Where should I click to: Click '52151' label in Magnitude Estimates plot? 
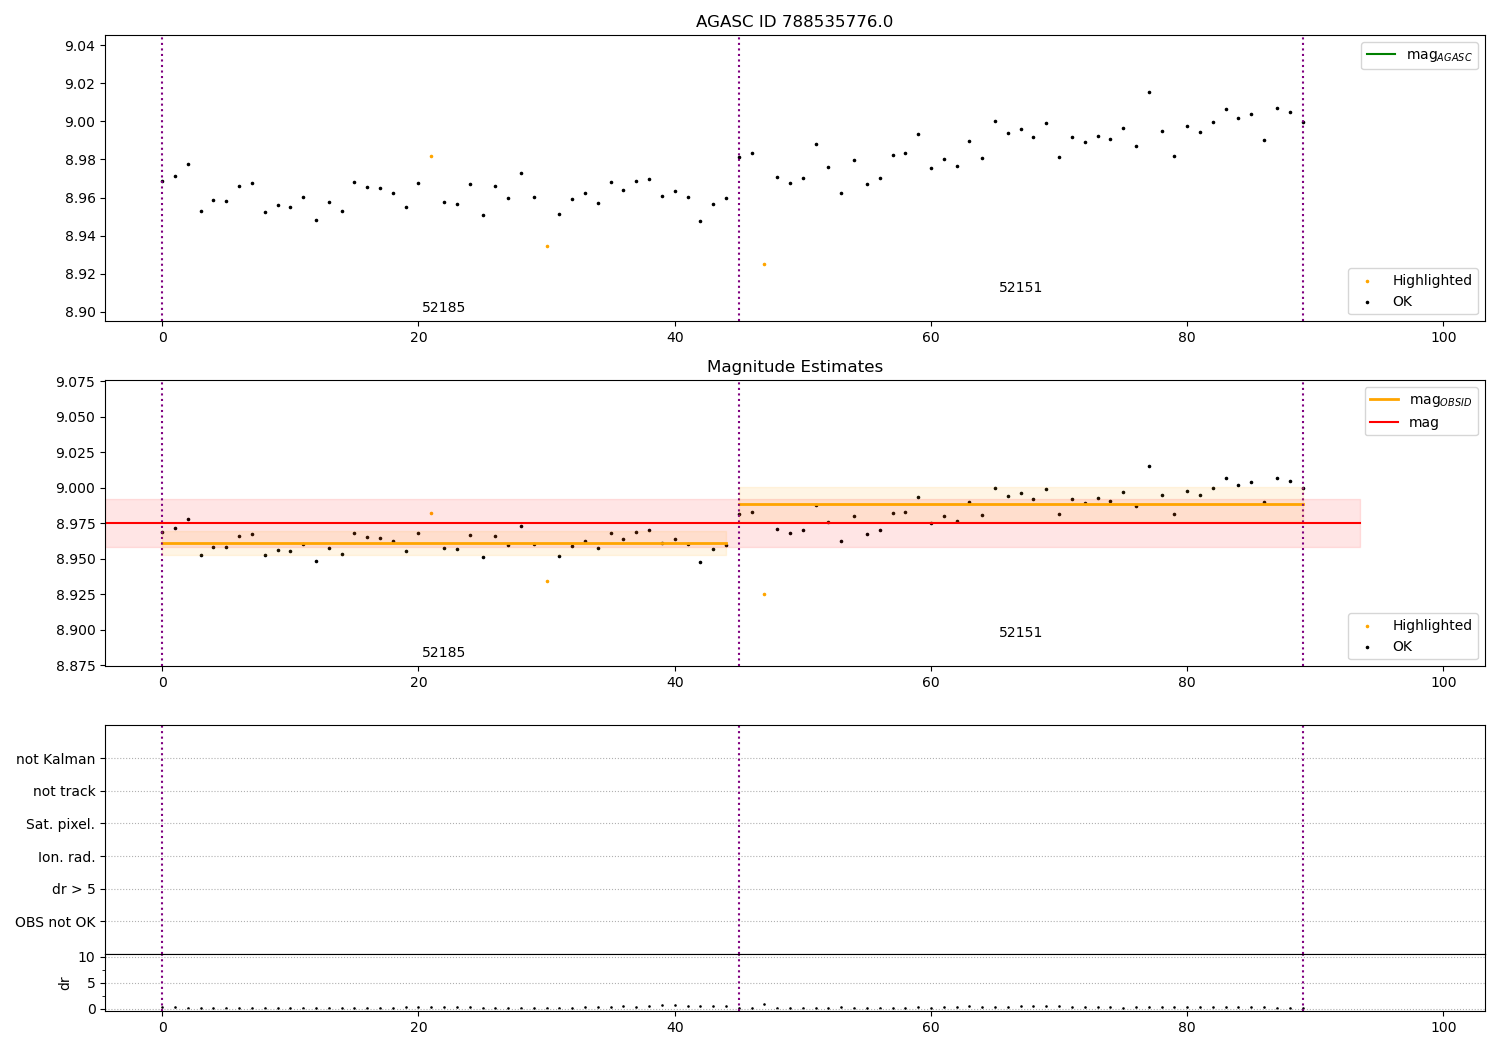pos(1020,633)
